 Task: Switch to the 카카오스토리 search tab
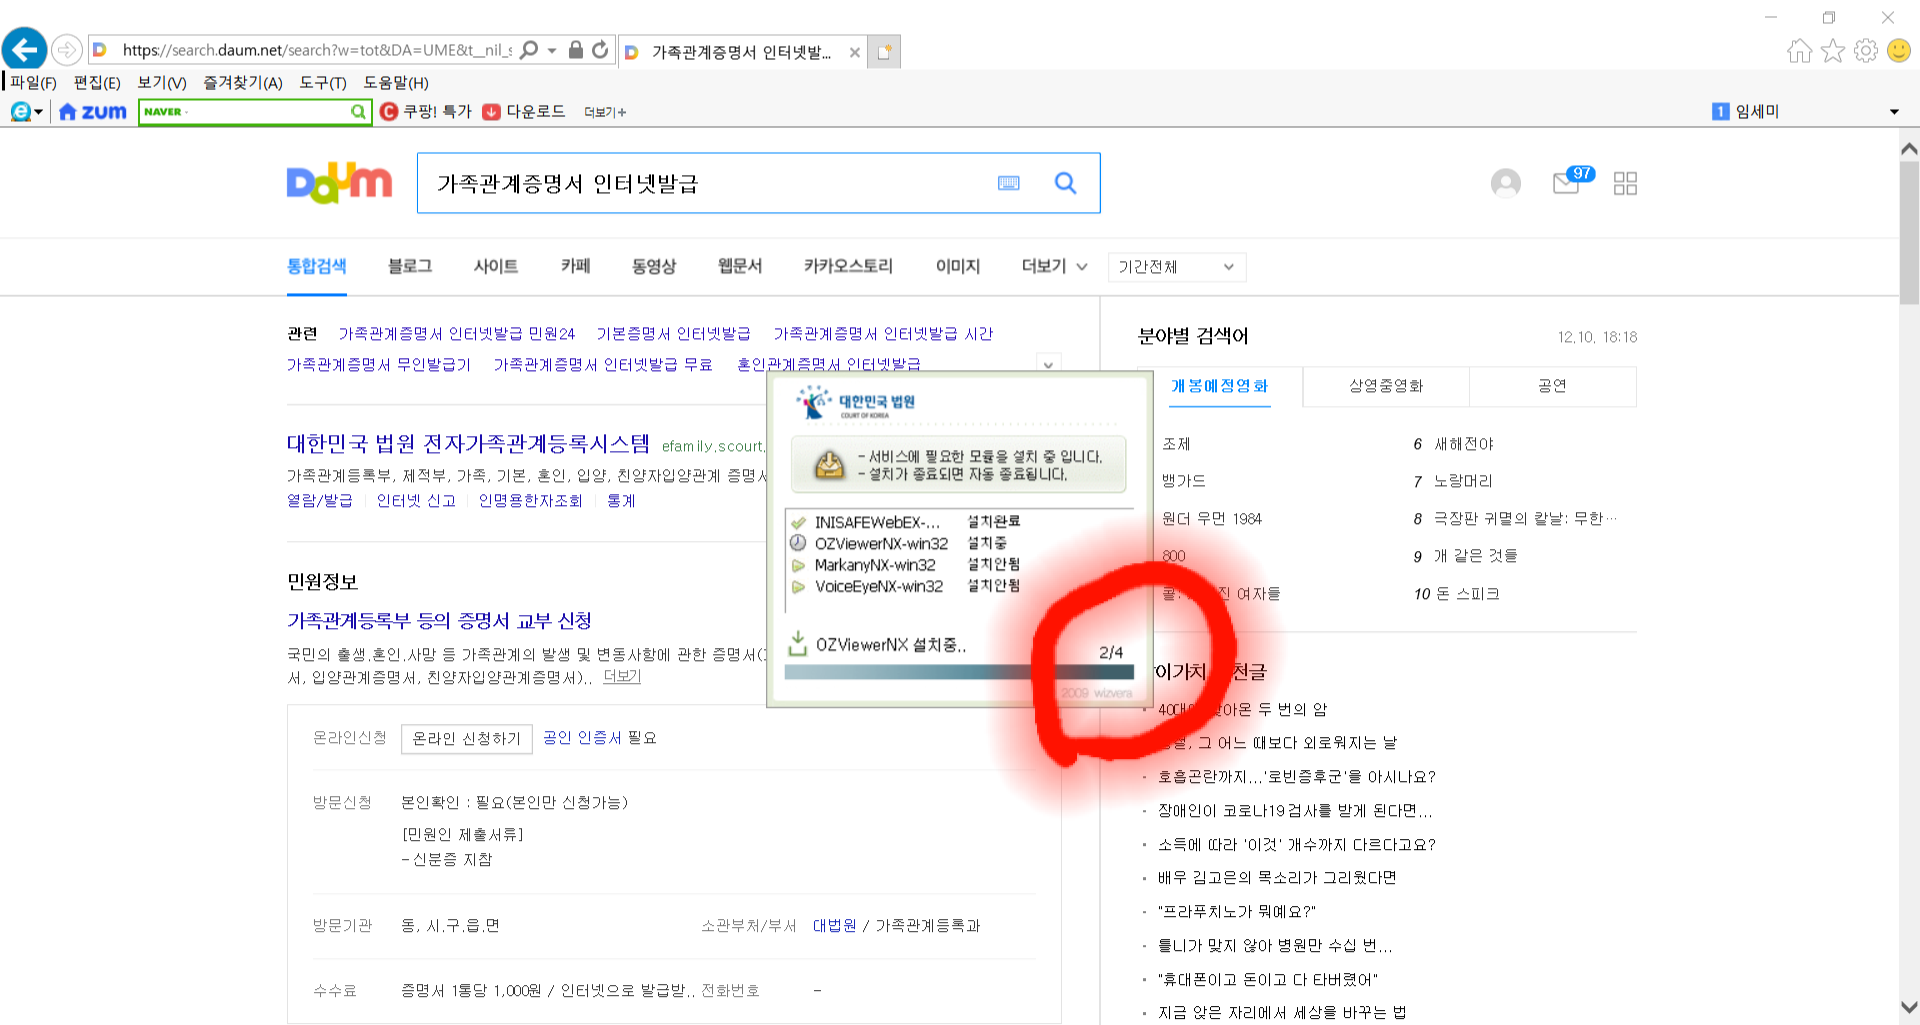point(848,266)
